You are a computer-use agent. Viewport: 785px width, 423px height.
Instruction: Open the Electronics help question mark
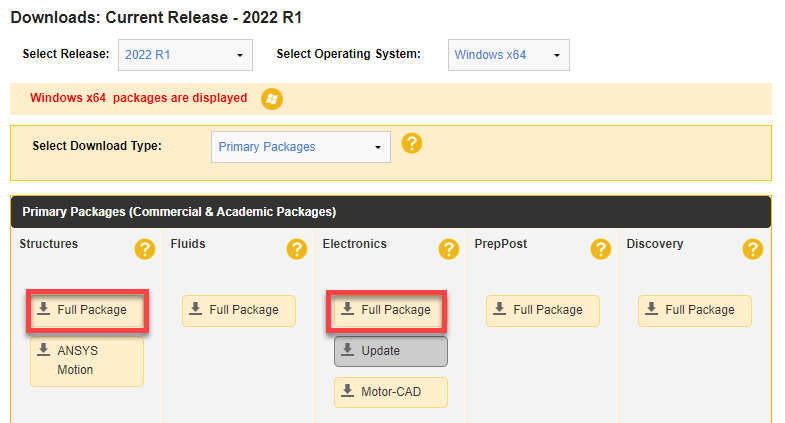tap(449, 249)
